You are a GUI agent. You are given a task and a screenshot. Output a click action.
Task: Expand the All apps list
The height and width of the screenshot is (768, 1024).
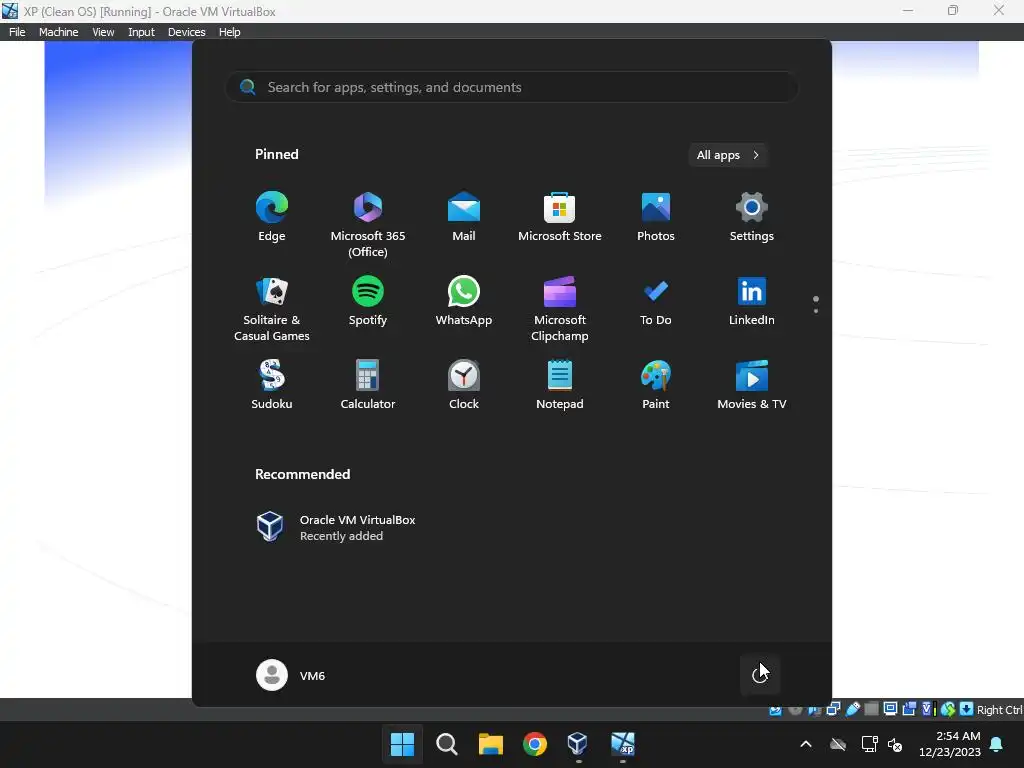point(728,155)
